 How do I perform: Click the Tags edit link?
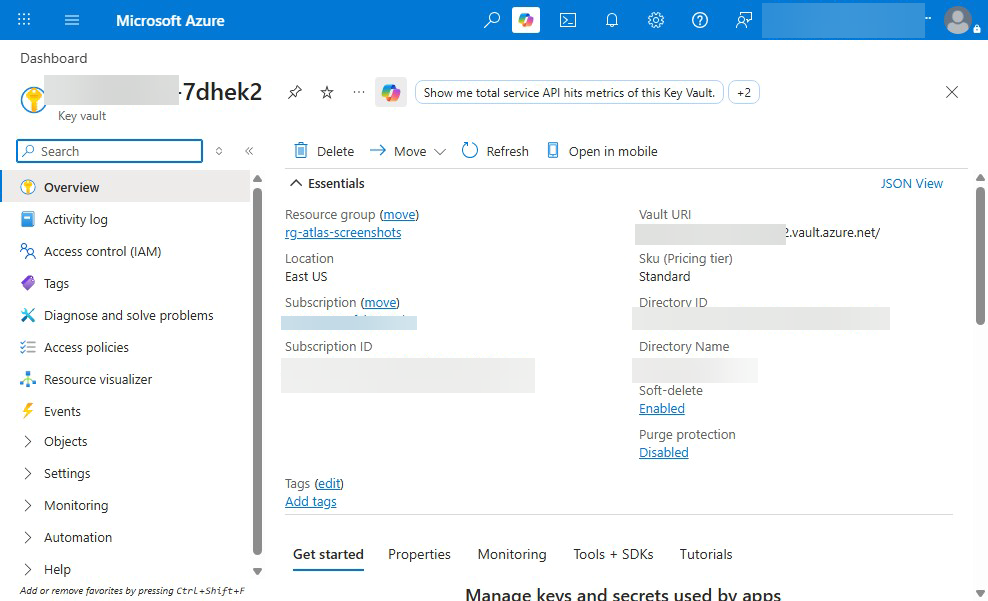click(x=329, y=483)
